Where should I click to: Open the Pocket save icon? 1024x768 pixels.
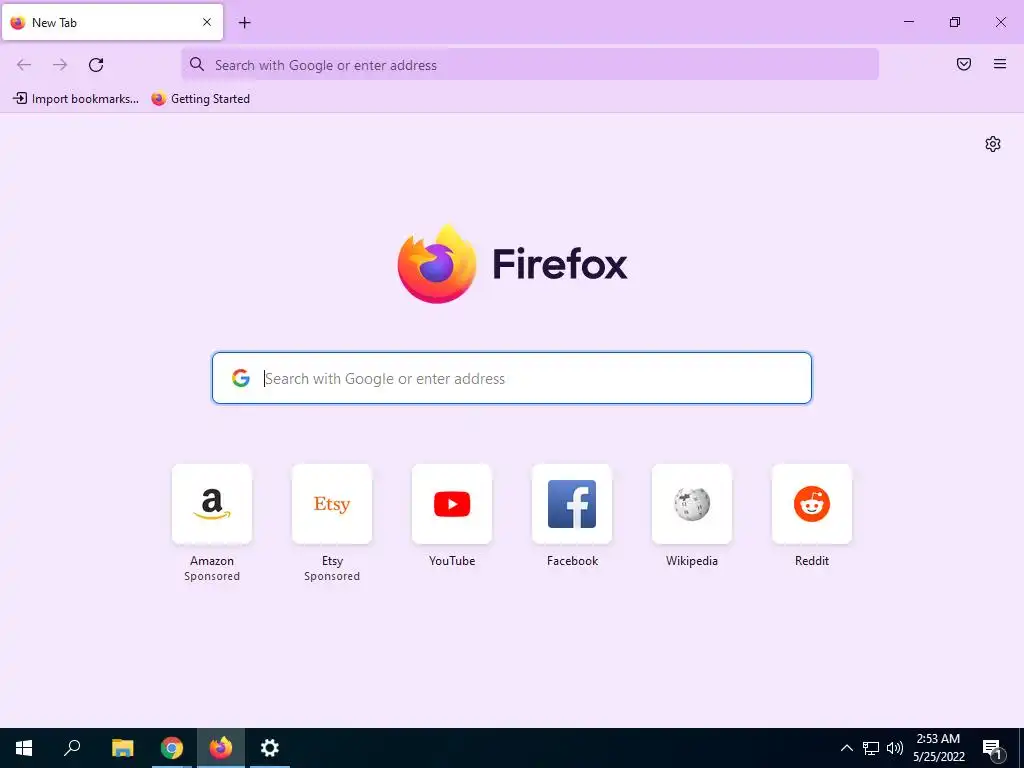coord(964,64)
